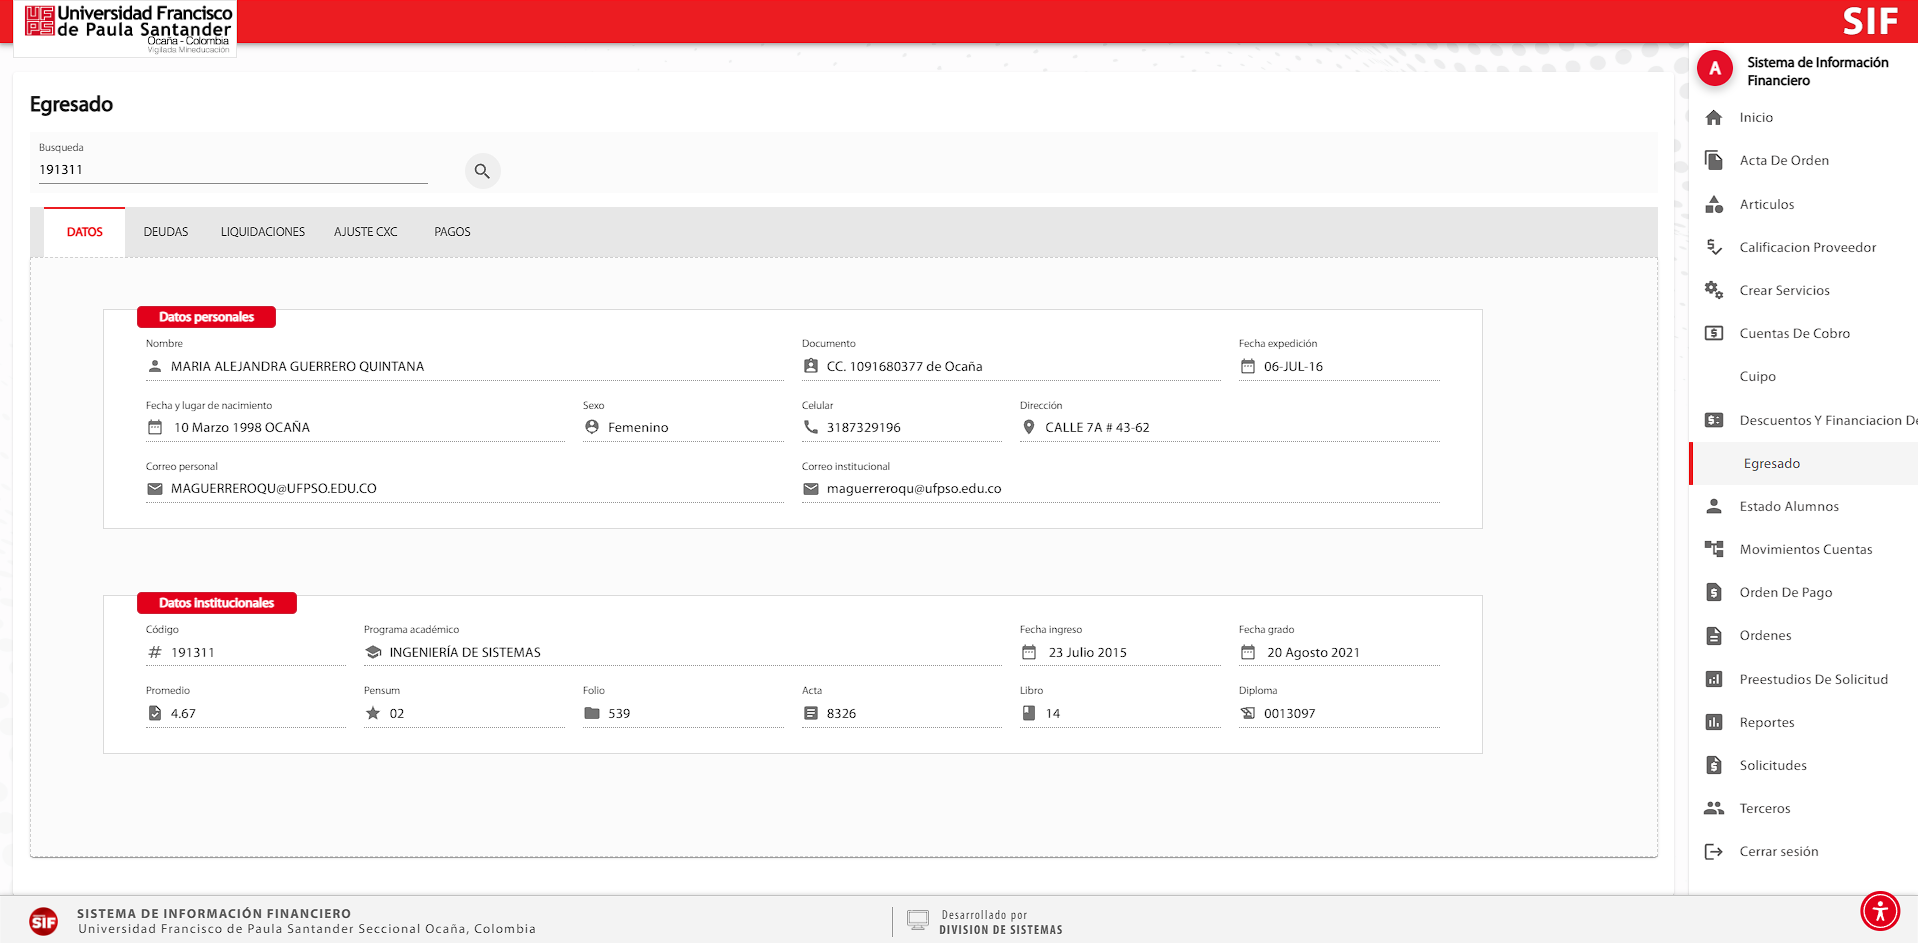This screenshot has width=1918, height=943.
Task: Click the envelope icon of Correo institucional
Action: point(811,489)
